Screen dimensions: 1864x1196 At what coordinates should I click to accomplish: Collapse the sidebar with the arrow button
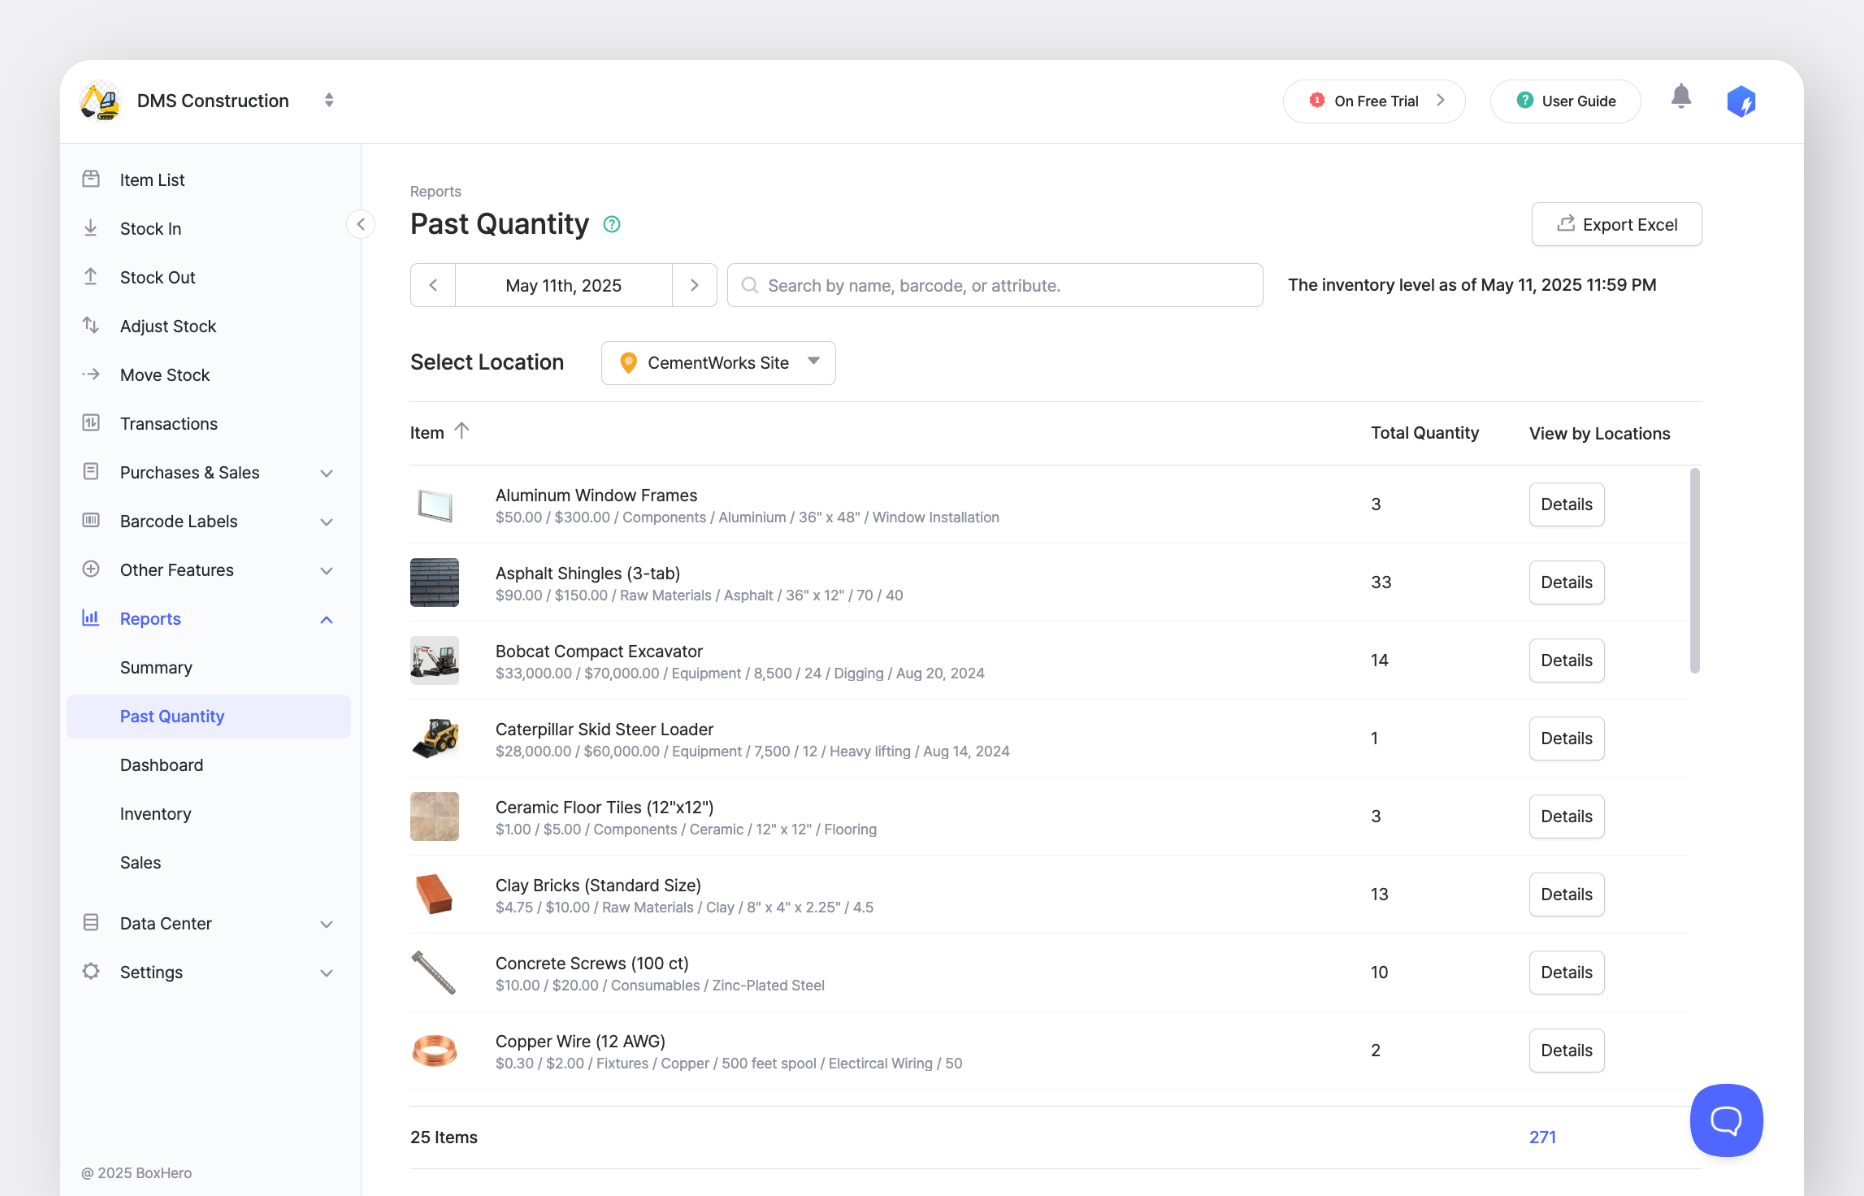click(360, 224)
